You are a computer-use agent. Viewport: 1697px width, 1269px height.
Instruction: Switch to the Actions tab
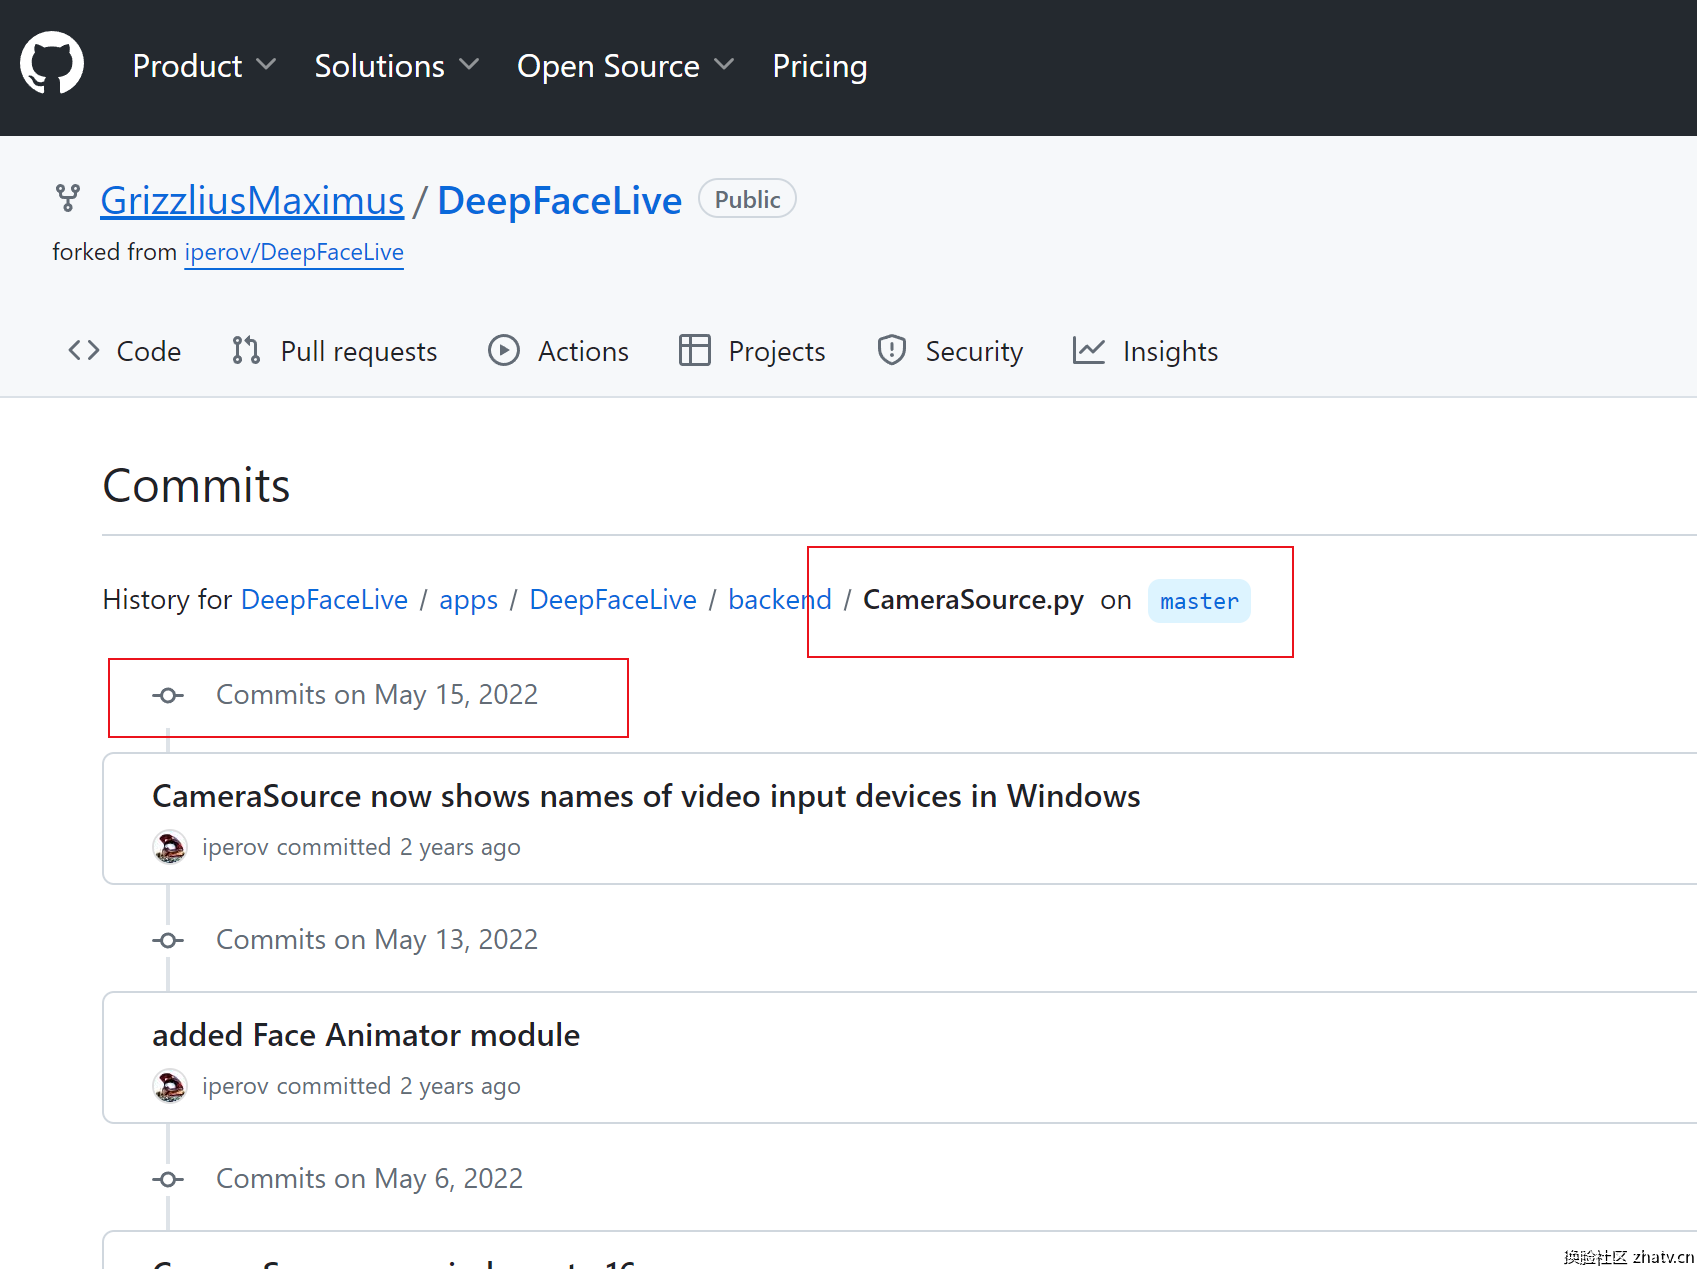tap(583, 351)
